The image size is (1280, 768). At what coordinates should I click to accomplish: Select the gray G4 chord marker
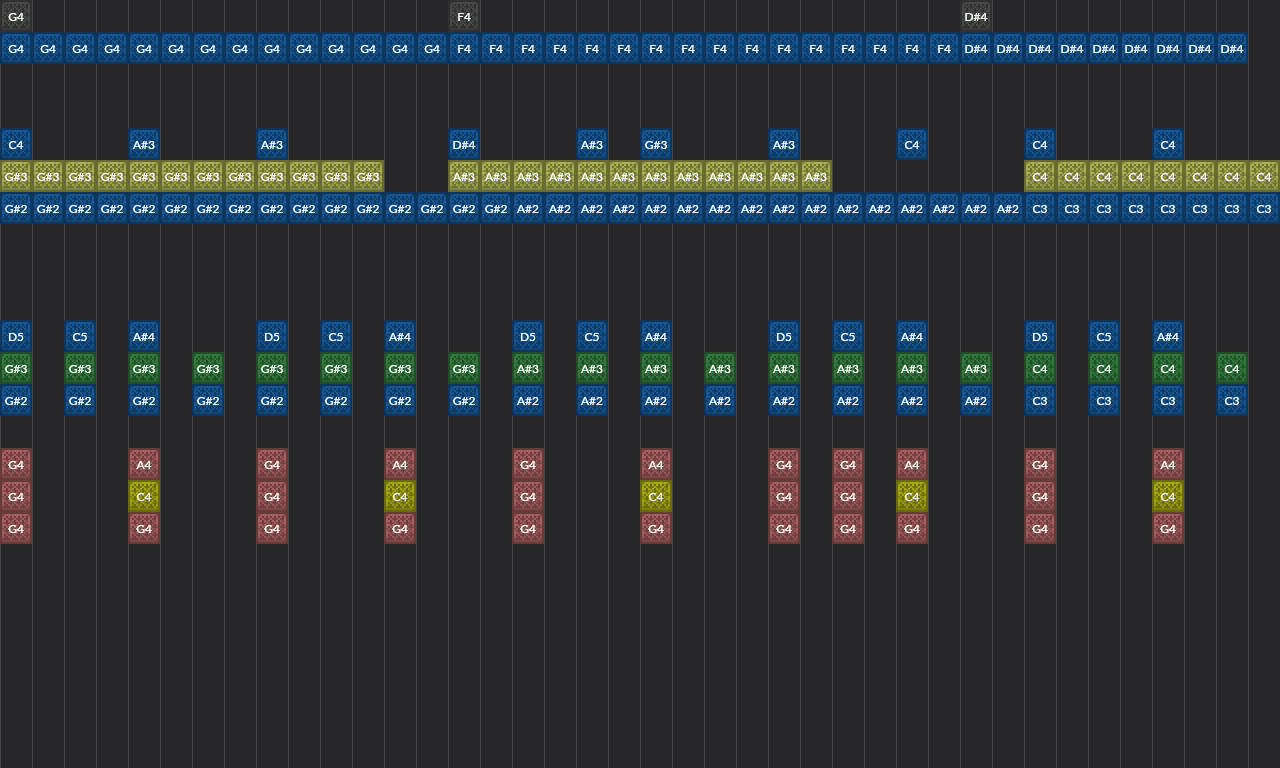tap(16, 17)
